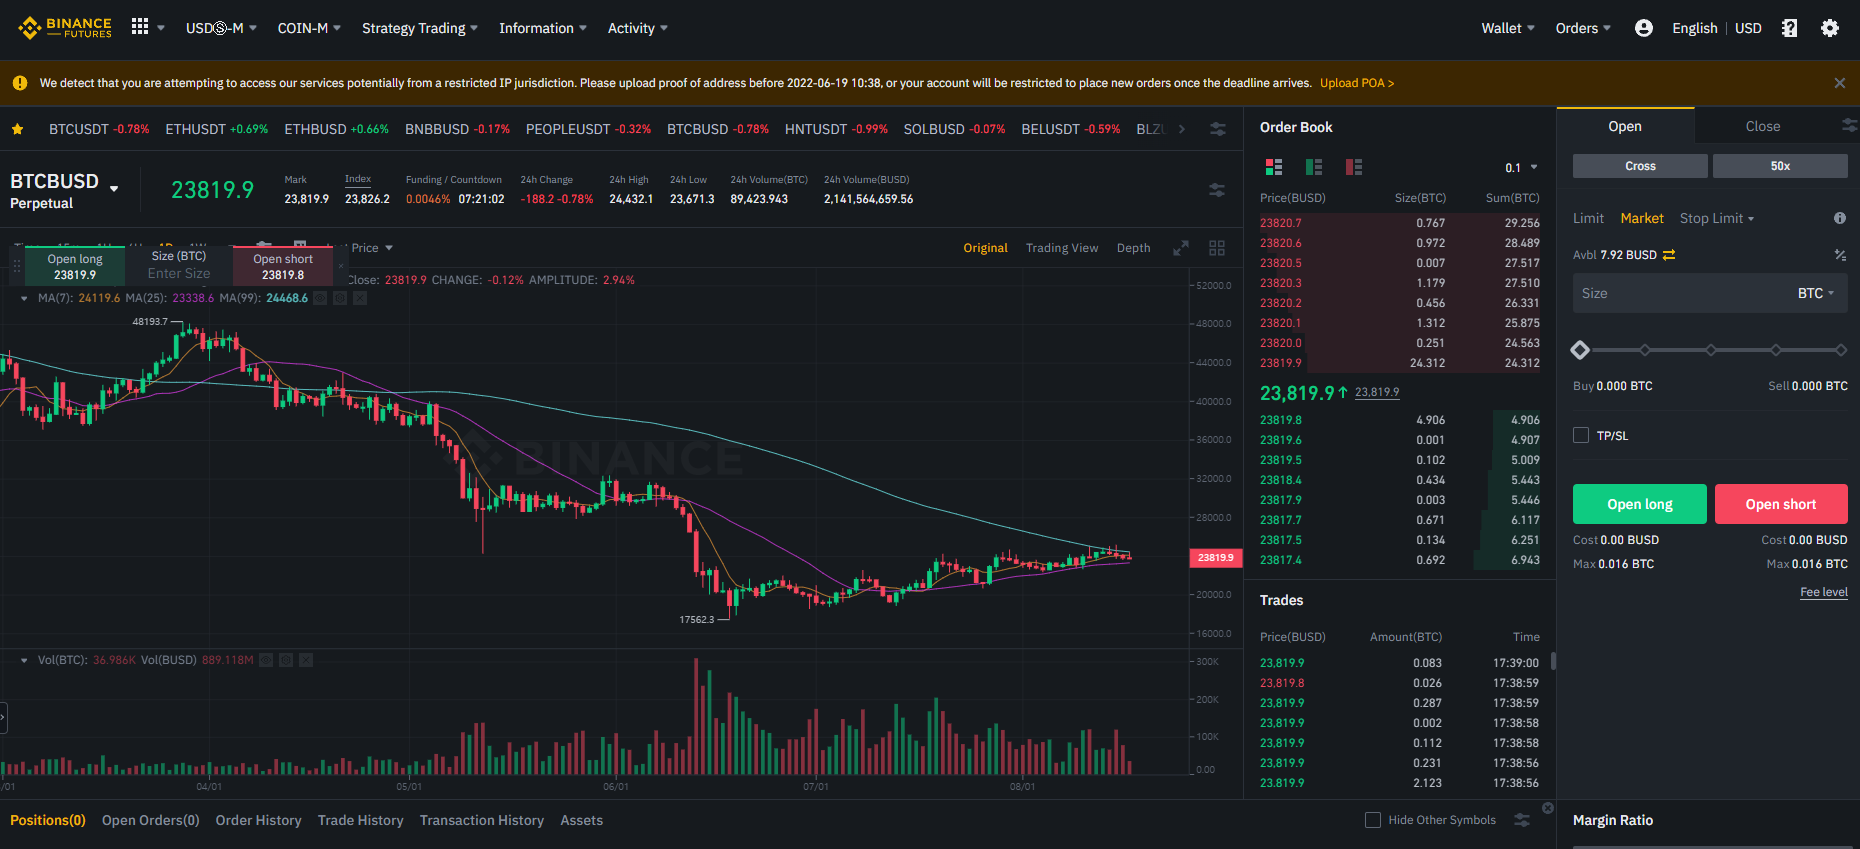Viewport: 1860px width, 849px height.
Task: Open symbol header settings sliders icon
Action: coord(1217,190)
